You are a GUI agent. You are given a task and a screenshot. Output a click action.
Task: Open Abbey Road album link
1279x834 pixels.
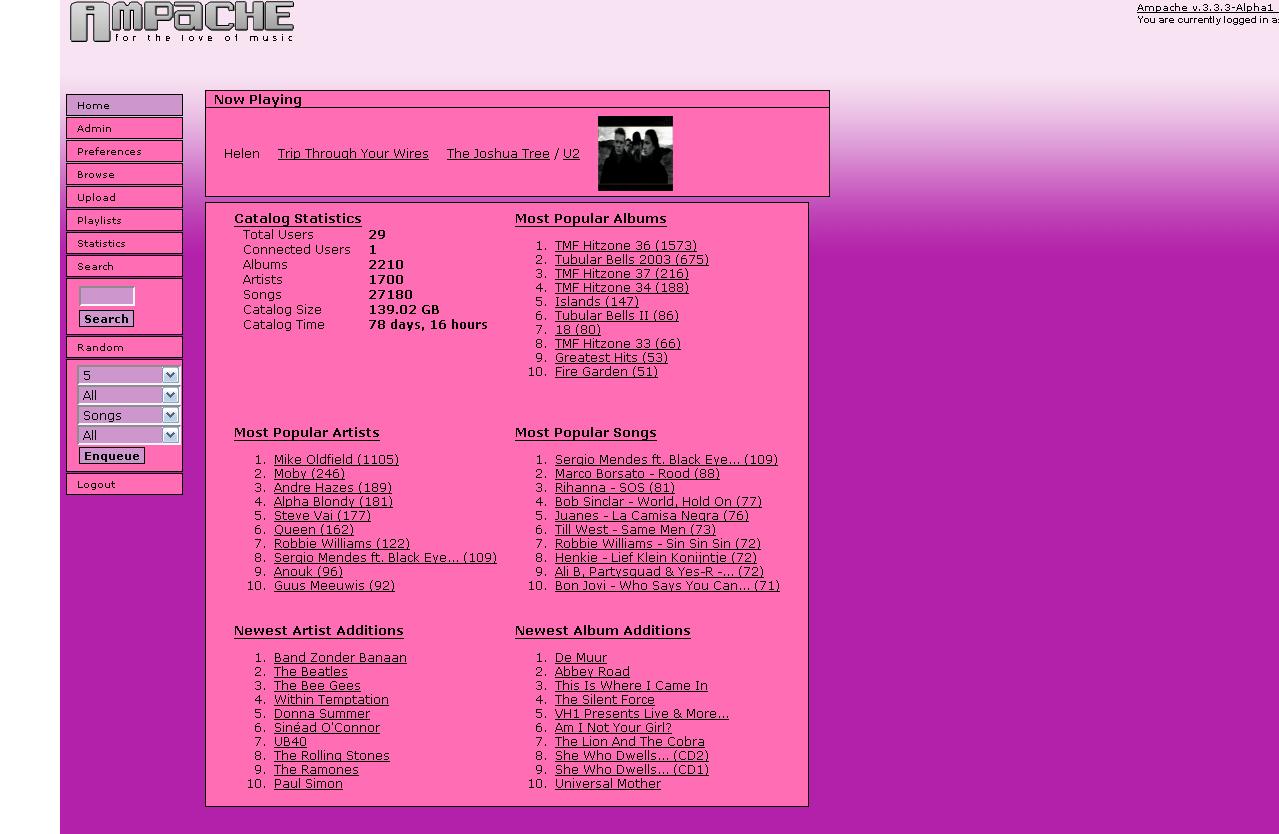[x=592, y=672]
